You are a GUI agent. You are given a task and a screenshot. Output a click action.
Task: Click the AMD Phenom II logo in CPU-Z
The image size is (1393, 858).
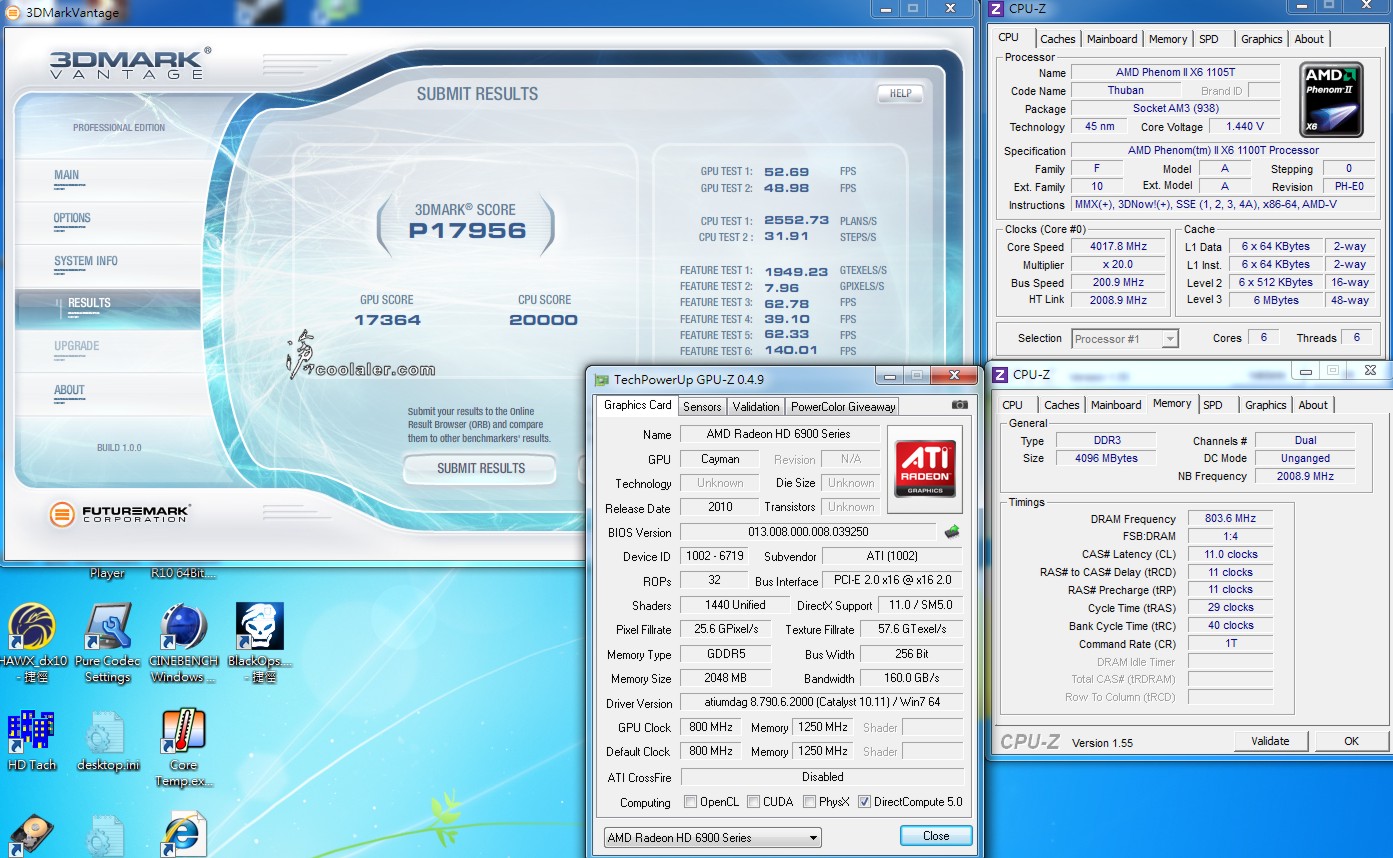tap(1331, 99)
